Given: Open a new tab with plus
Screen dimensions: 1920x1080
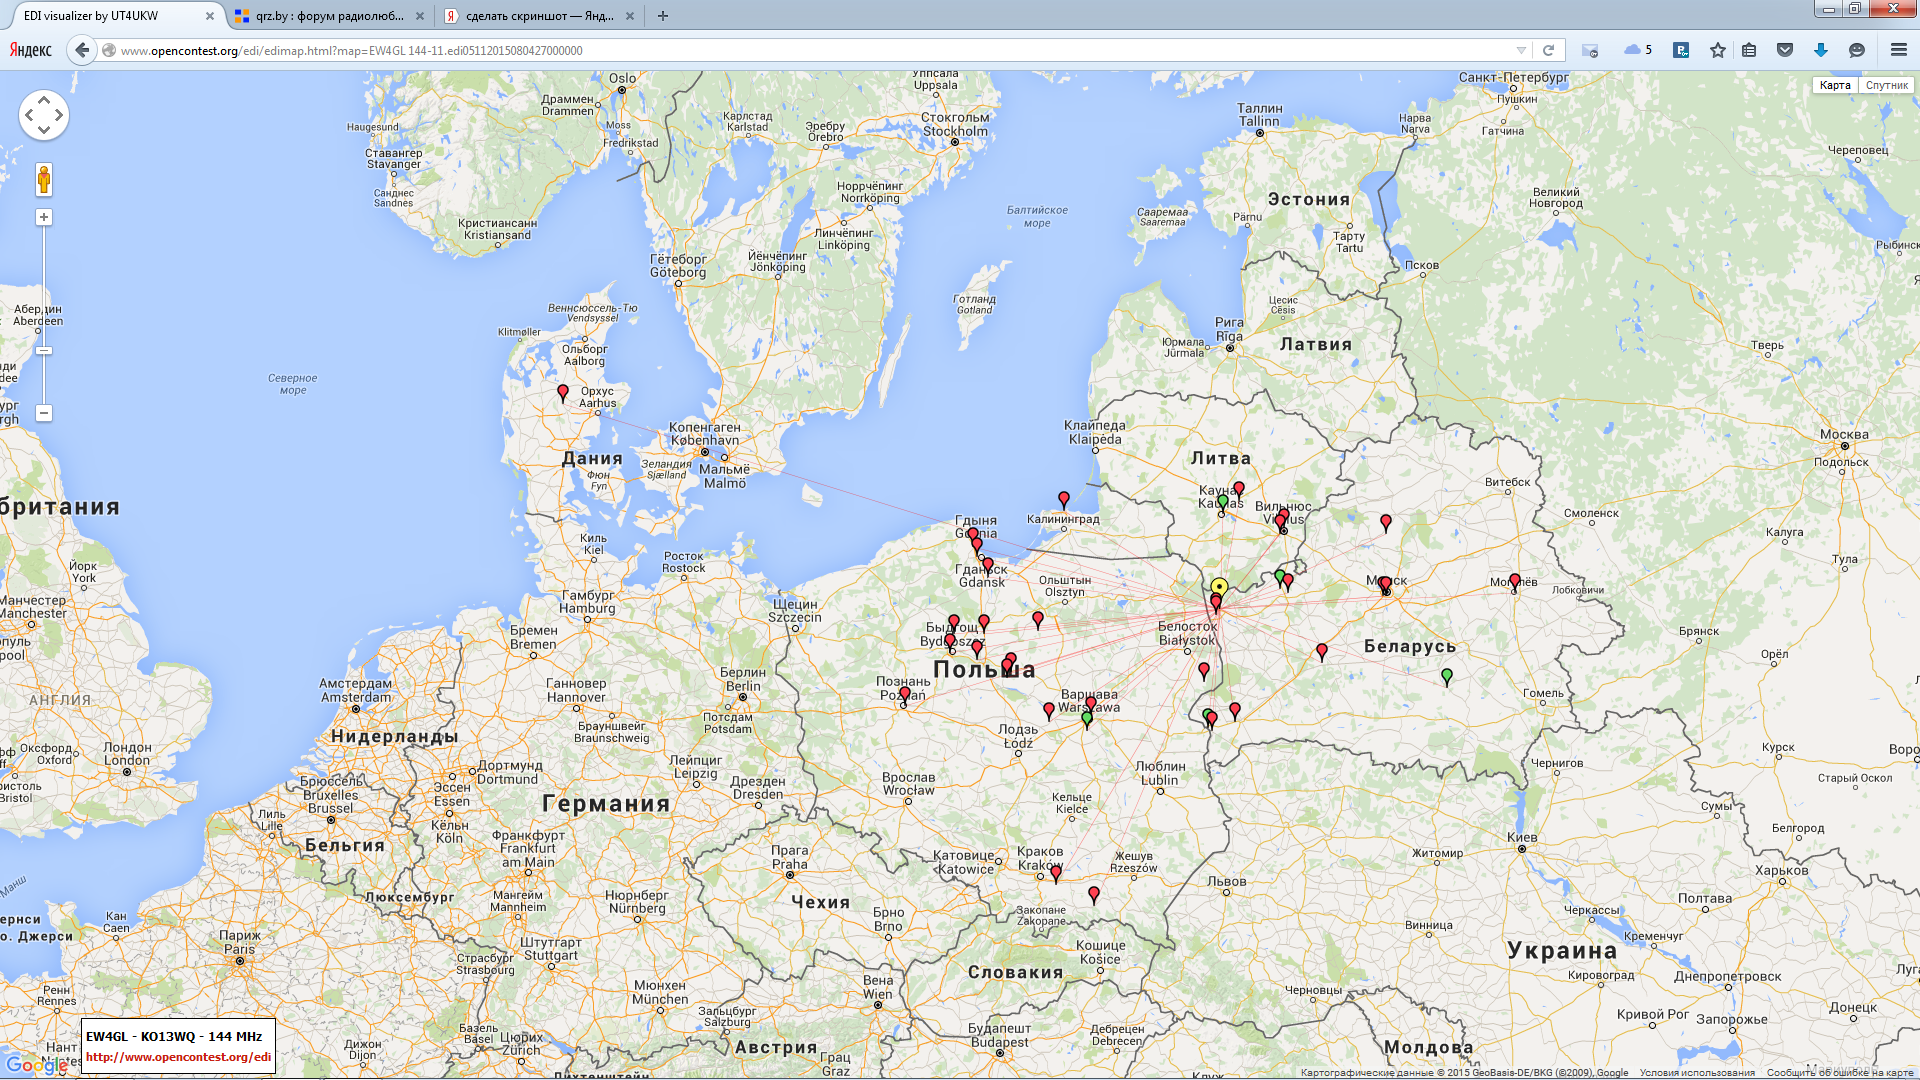Looking at the screenshot, I should click(663, 16).
